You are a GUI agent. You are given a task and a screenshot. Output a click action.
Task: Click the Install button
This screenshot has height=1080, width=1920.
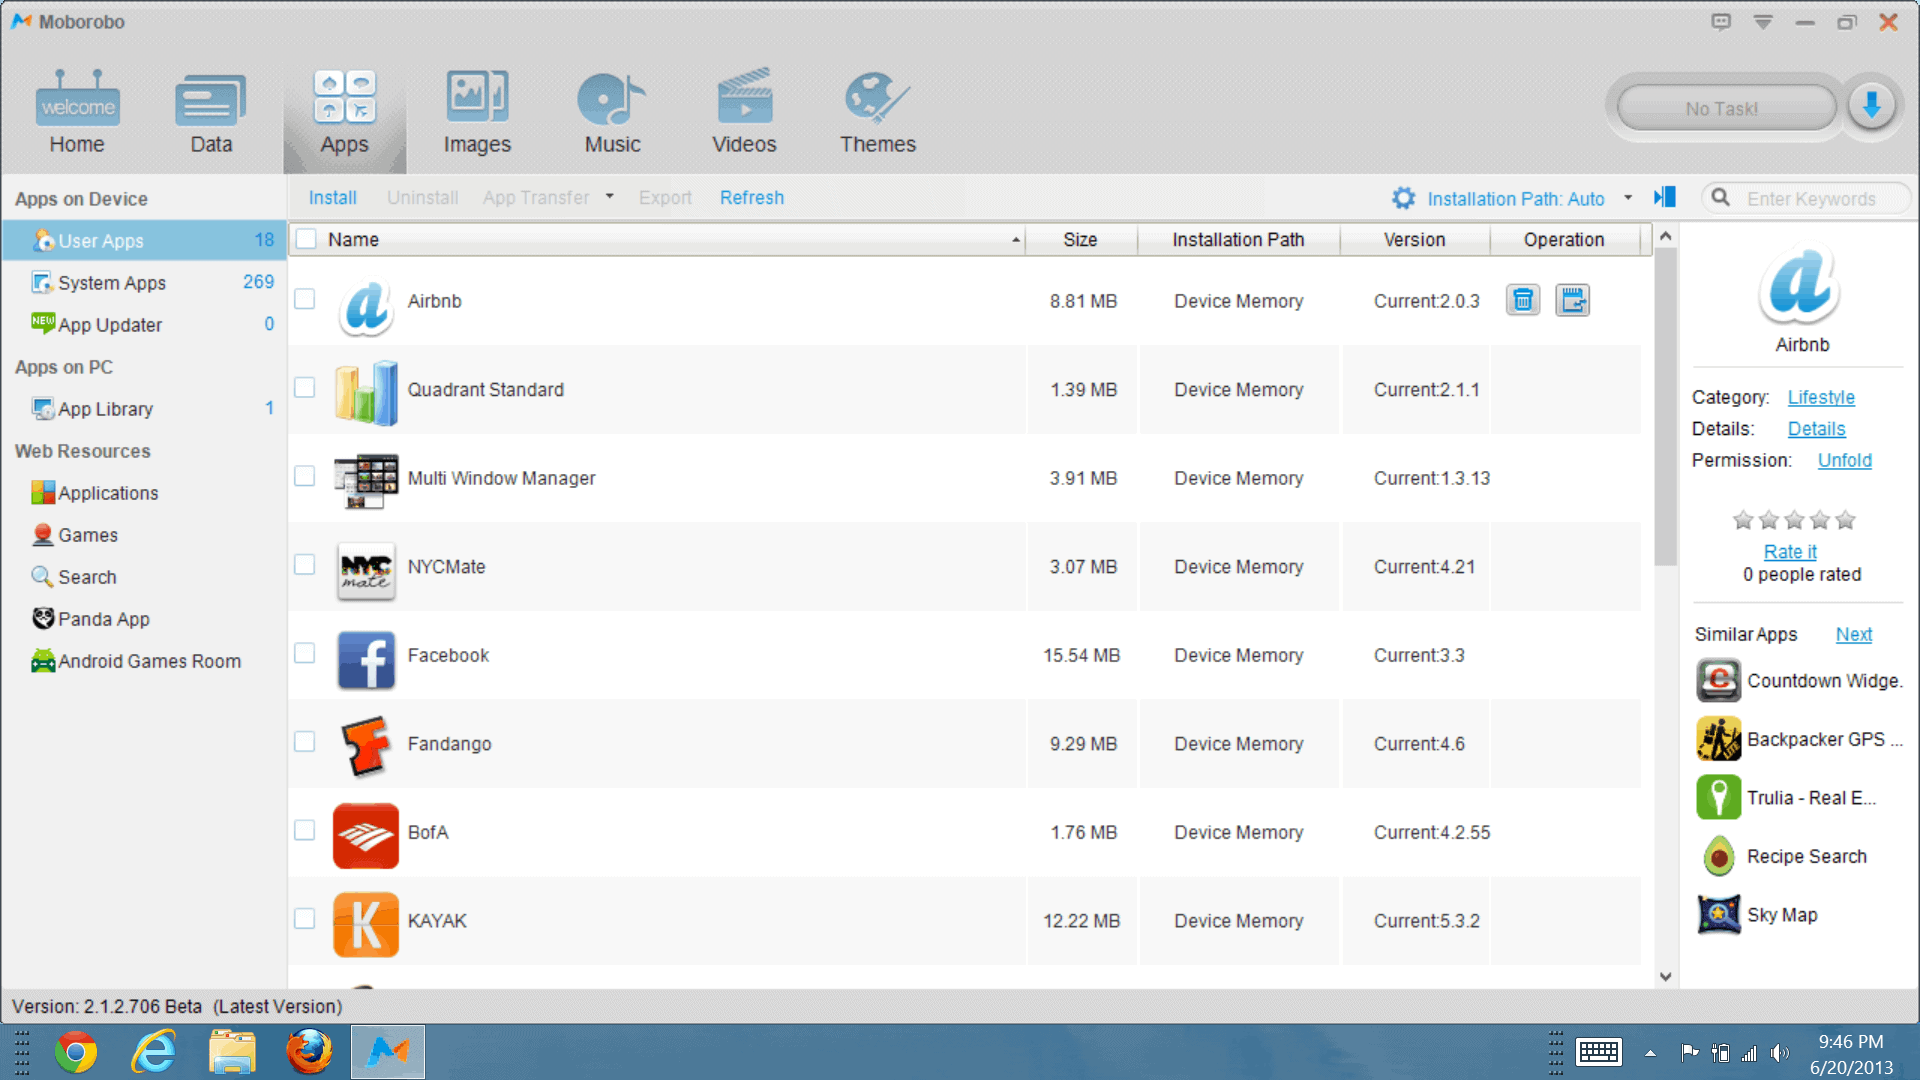point(332,197)
